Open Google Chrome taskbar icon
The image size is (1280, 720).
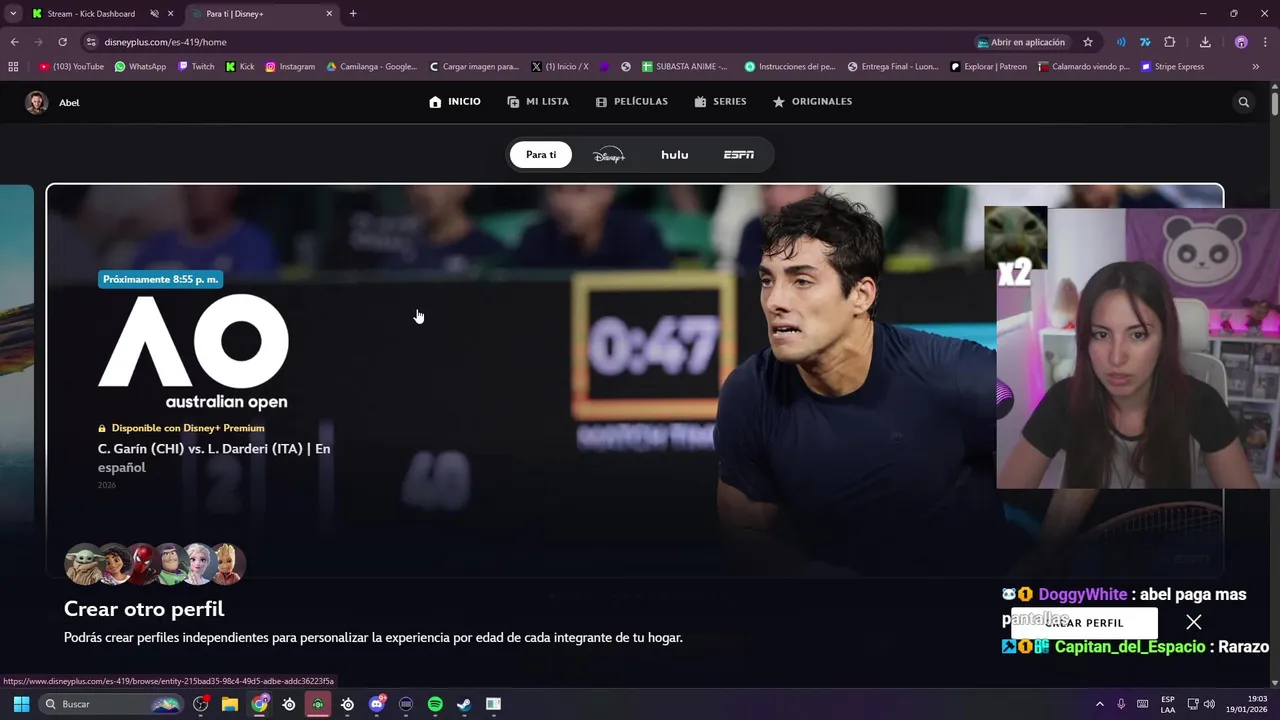(260, 704)
